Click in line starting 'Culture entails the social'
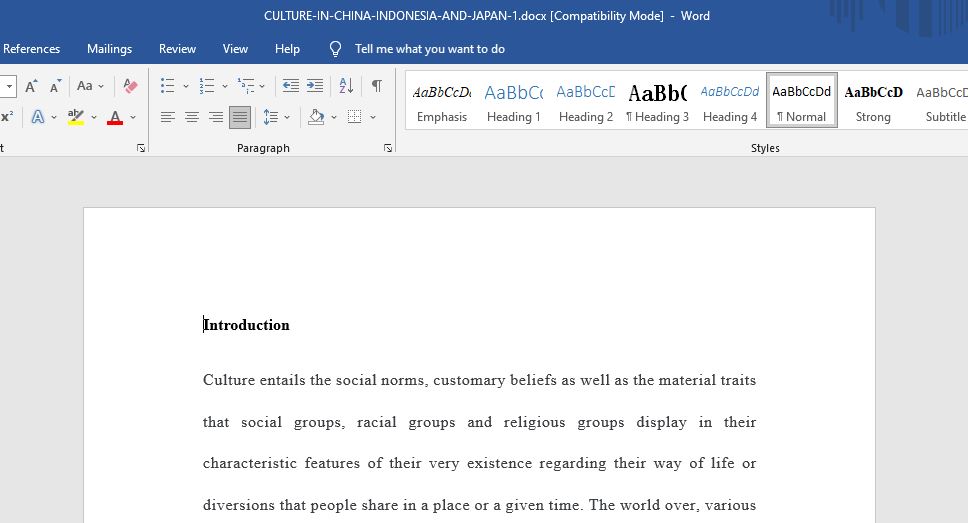The image size is (968, 523). click(x=479, y=380)
